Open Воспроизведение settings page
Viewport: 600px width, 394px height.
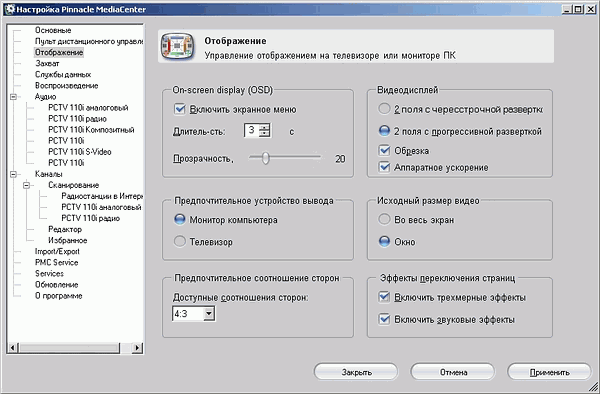pos(67,86)
